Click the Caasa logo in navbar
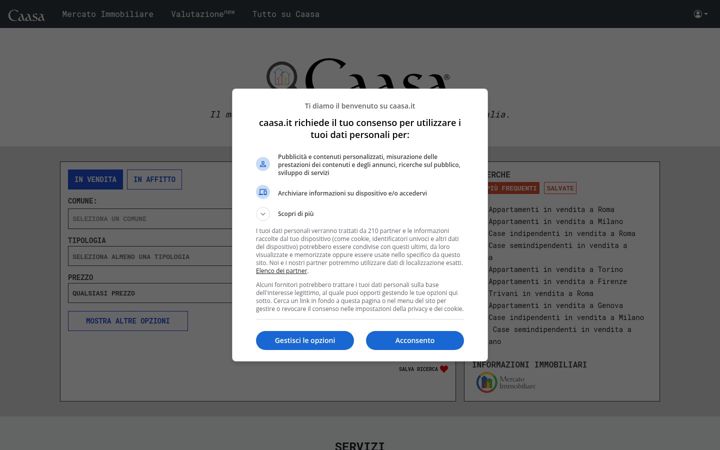Viewport: 720px width, 450px height. (x=26, y=15)
